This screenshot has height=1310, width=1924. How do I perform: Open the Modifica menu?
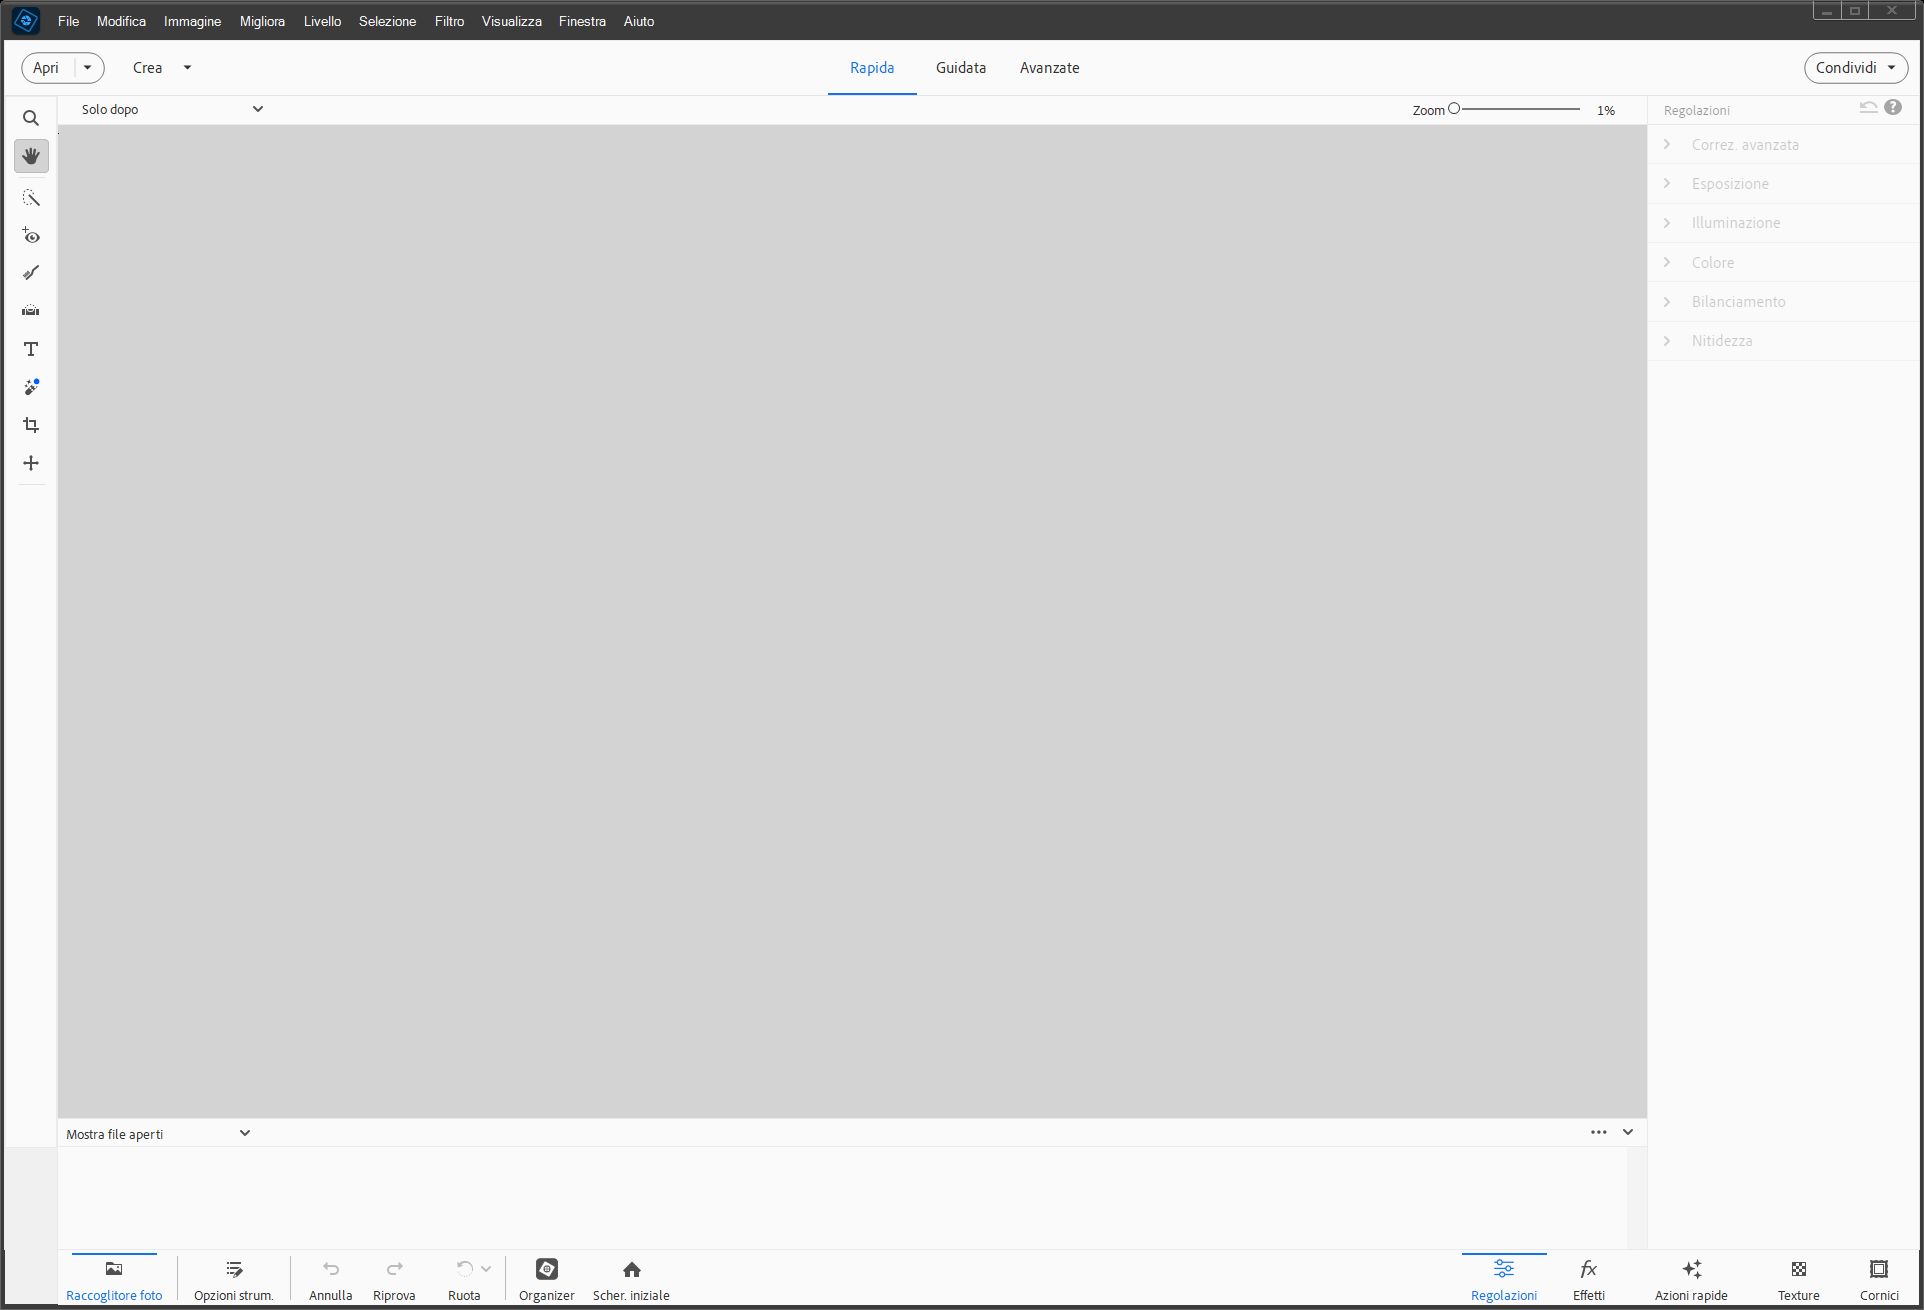pyautogui.click(x=121, y=21)
